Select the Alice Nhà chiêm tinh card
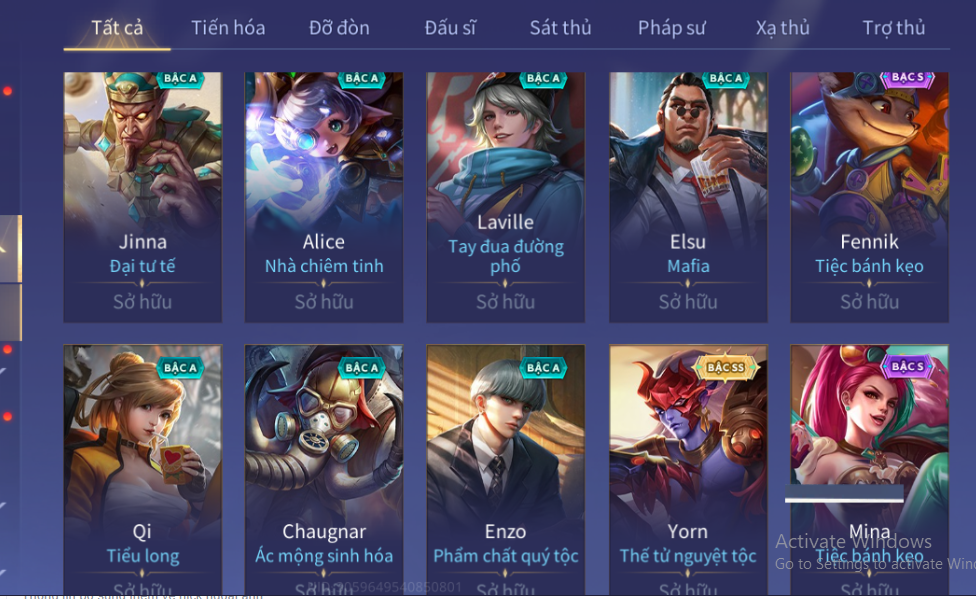 click(324, 197)
